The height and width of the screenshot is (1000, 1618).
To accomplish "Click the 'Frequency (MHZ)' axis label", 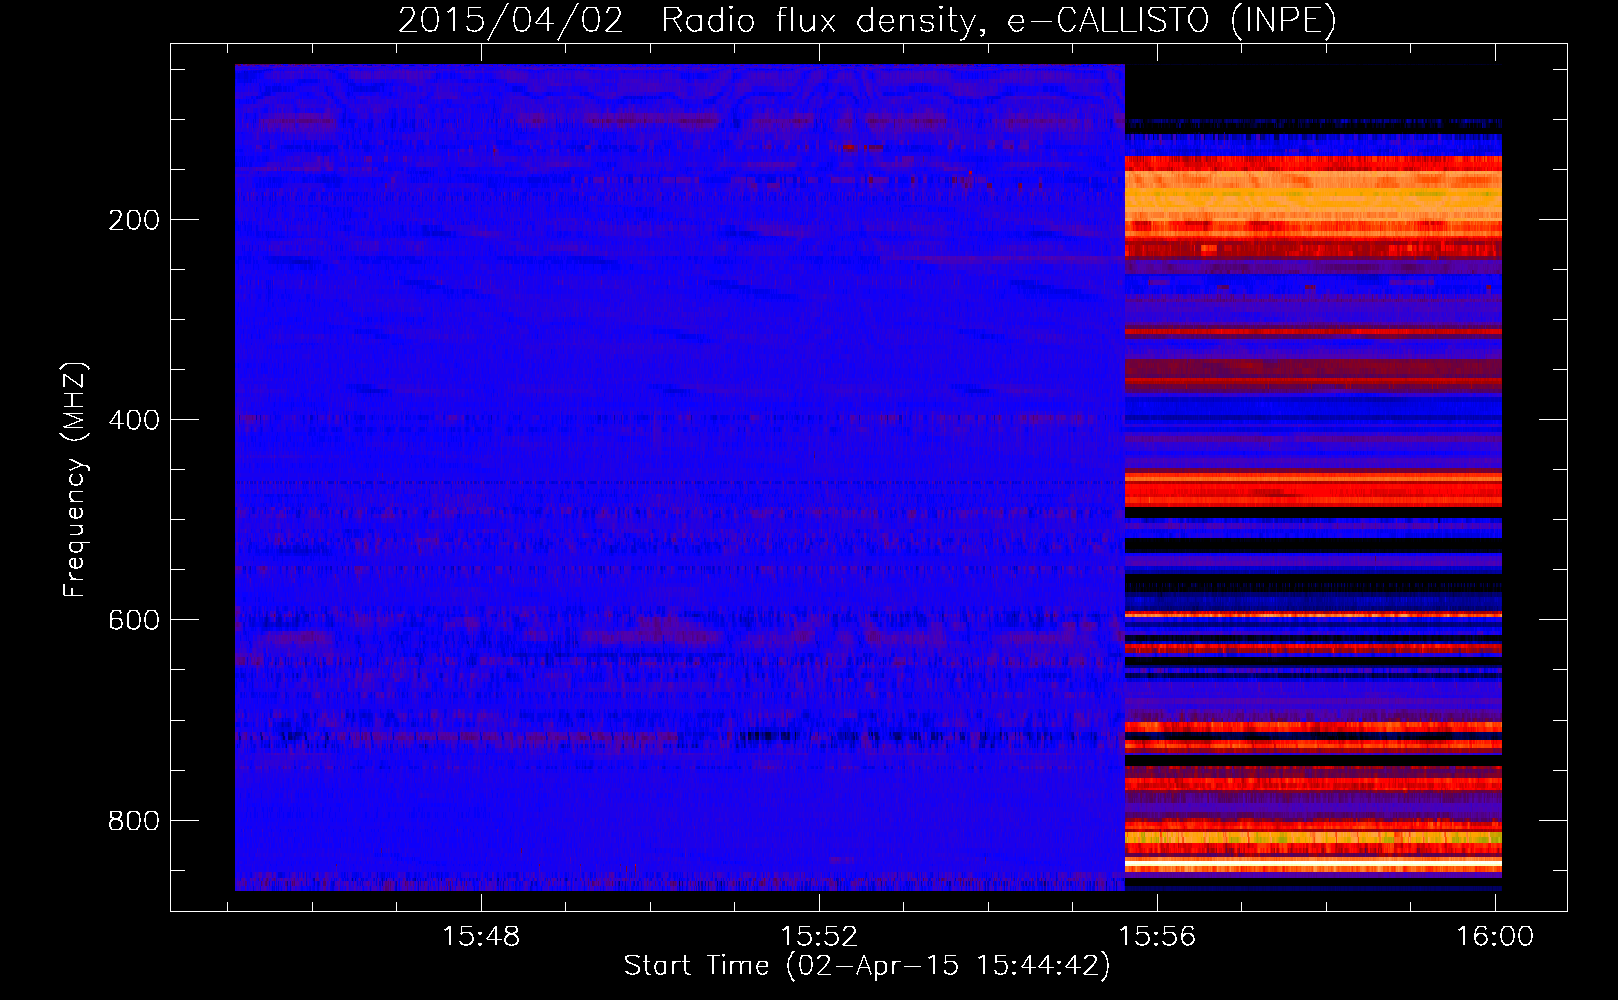I will click(74, 479).
